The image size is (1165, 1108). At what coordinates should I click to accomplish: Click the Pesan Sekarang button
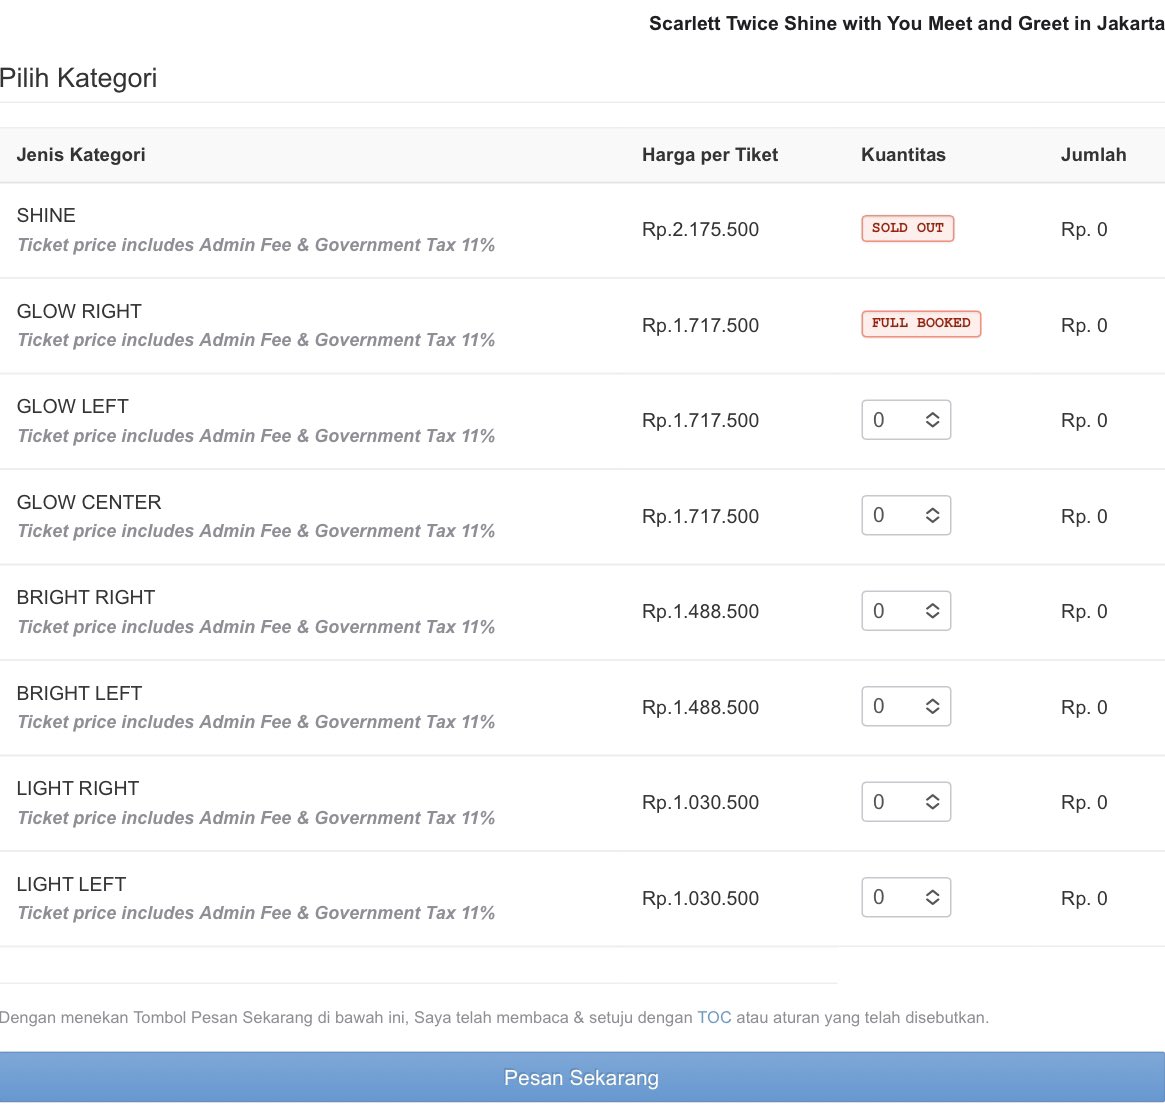pyautogui.click(x=582, y=1077)
